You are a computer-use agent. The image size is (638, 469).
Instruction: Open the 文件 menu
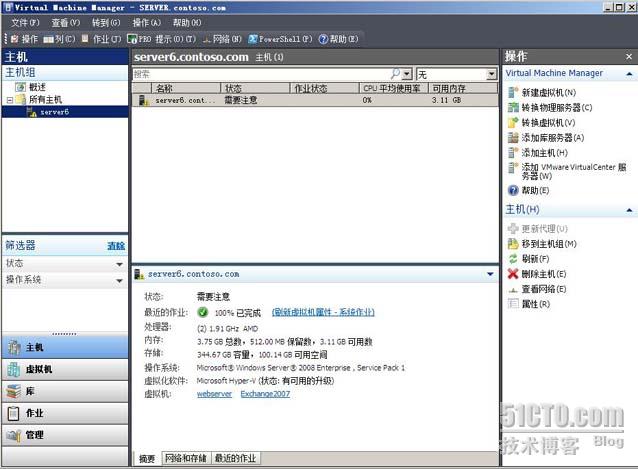(25, 23)
